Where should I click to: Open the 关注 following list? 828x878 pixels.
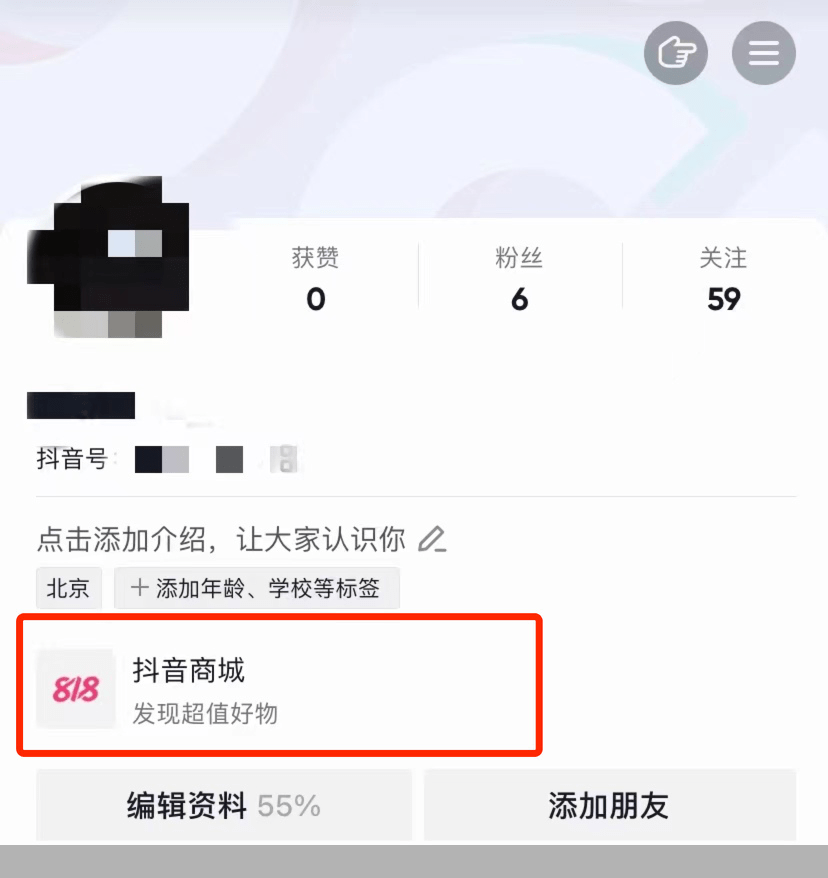coord(723,278)
